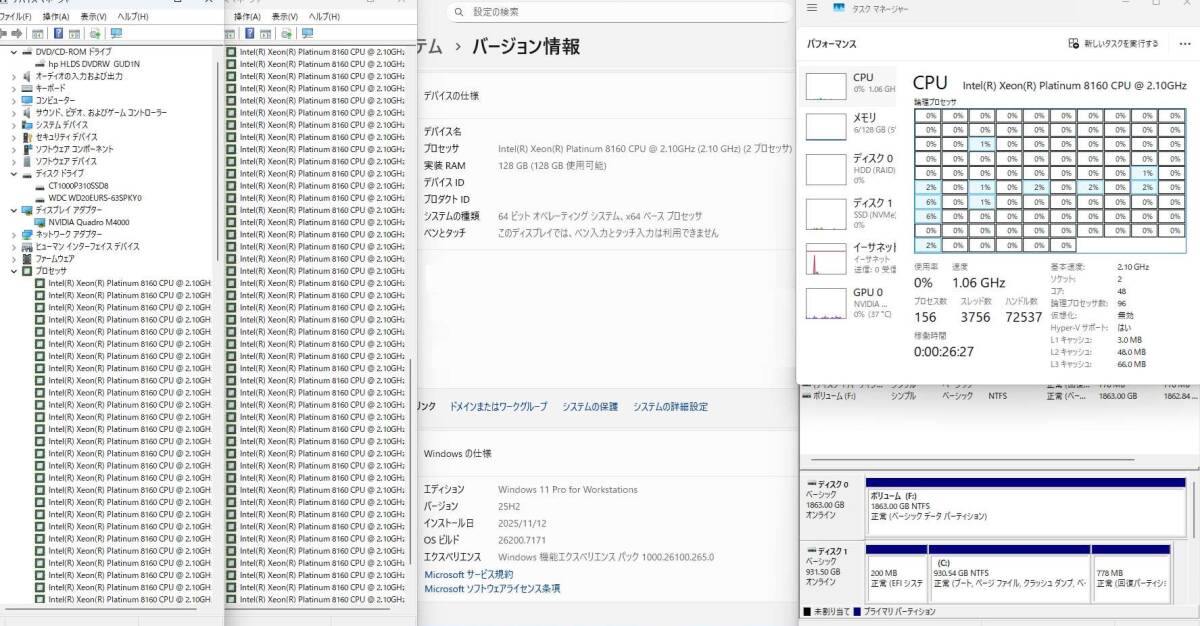Screen dimensions: 1200x626
Task: Click forward arrow in left Device Manager toolbar
Action: 17,33
